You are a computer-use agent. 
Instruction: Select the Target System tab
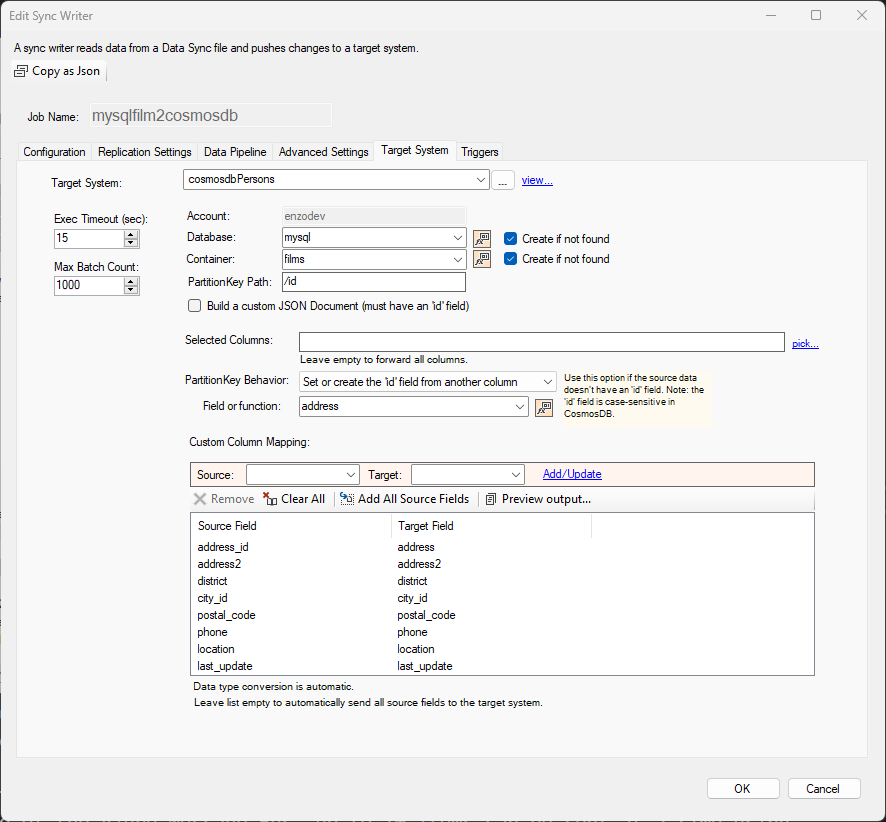click(415, 150)
